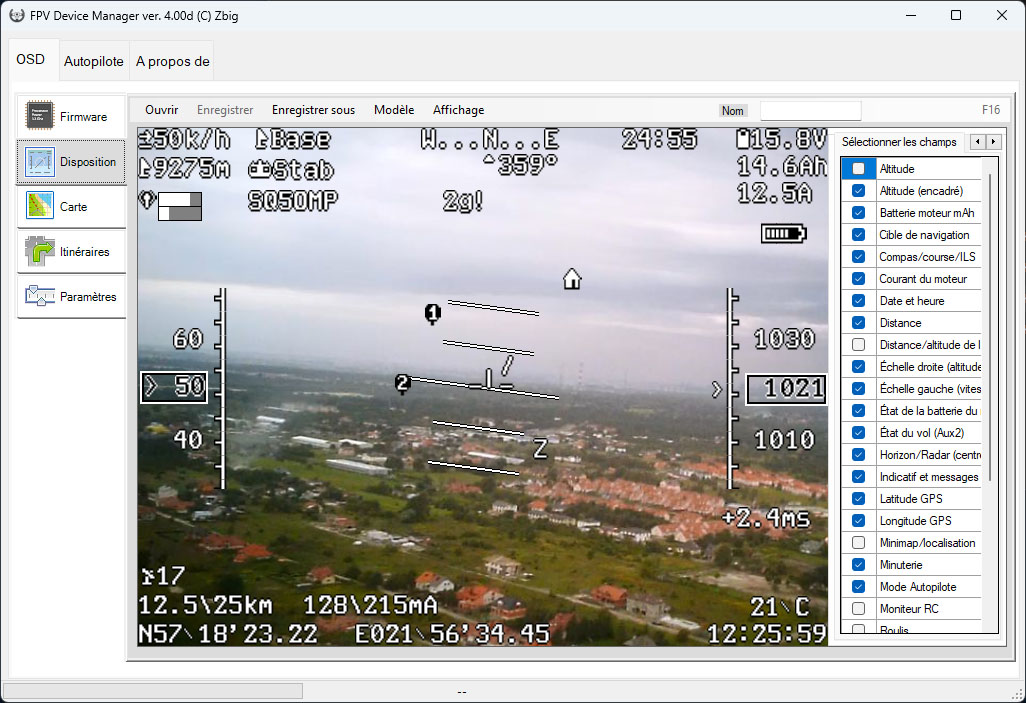Uncheck the Date et heure field
The image size is (1026, 703).
(858, 300)
